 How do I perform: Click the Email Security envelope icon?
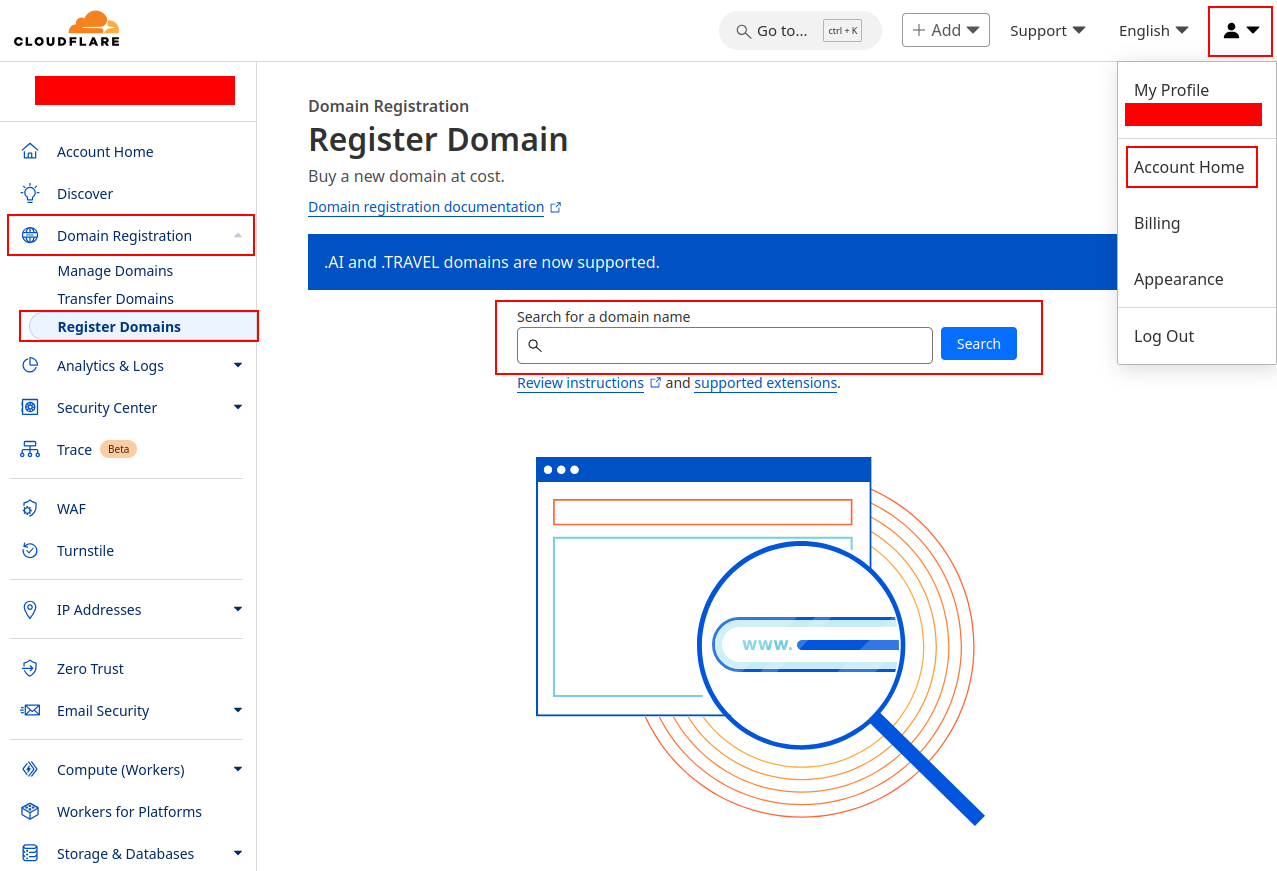click(x=30, y=711)
